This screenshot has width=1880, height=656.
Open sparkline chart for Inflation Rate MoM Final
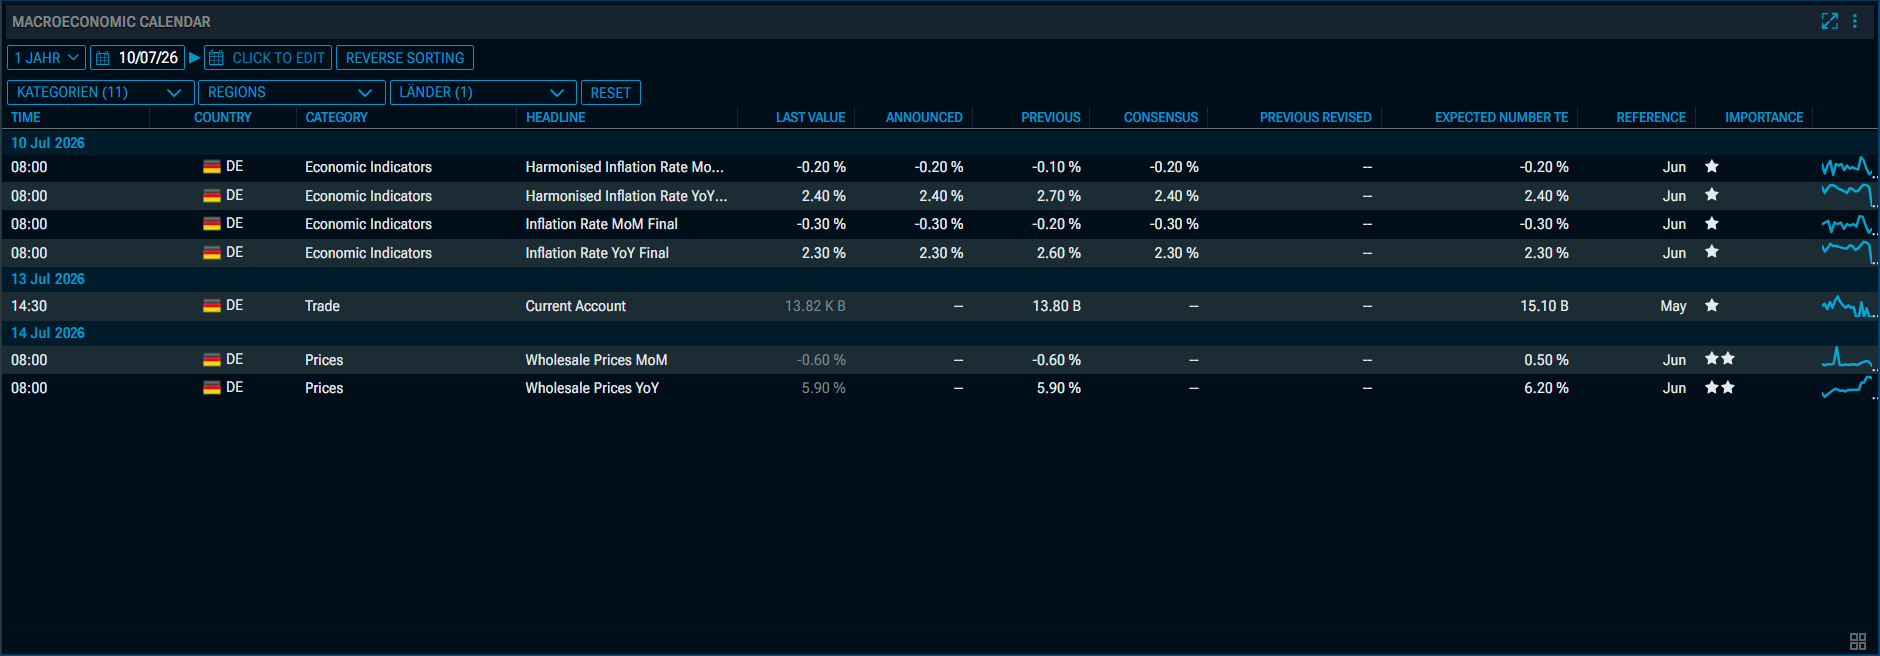tap(1847, 224)
